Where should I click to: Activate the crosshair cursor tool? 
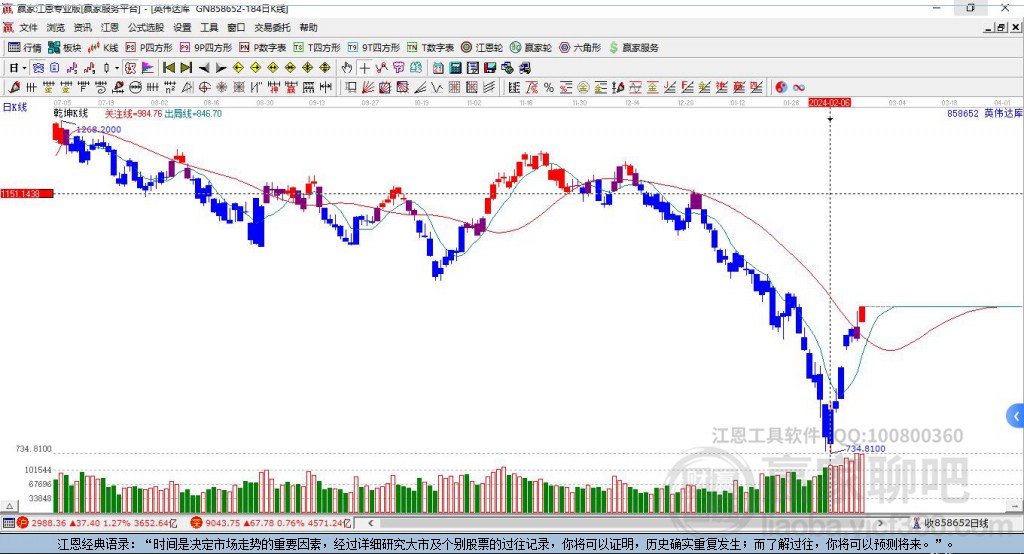click(x=364, y=68)
